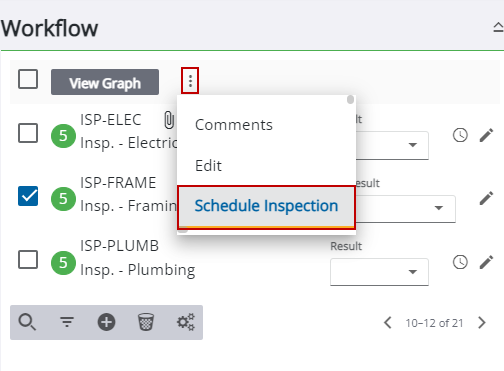Open the filter icon in toolbar
This screenshot has height=371, width=504.
[67, 322]
